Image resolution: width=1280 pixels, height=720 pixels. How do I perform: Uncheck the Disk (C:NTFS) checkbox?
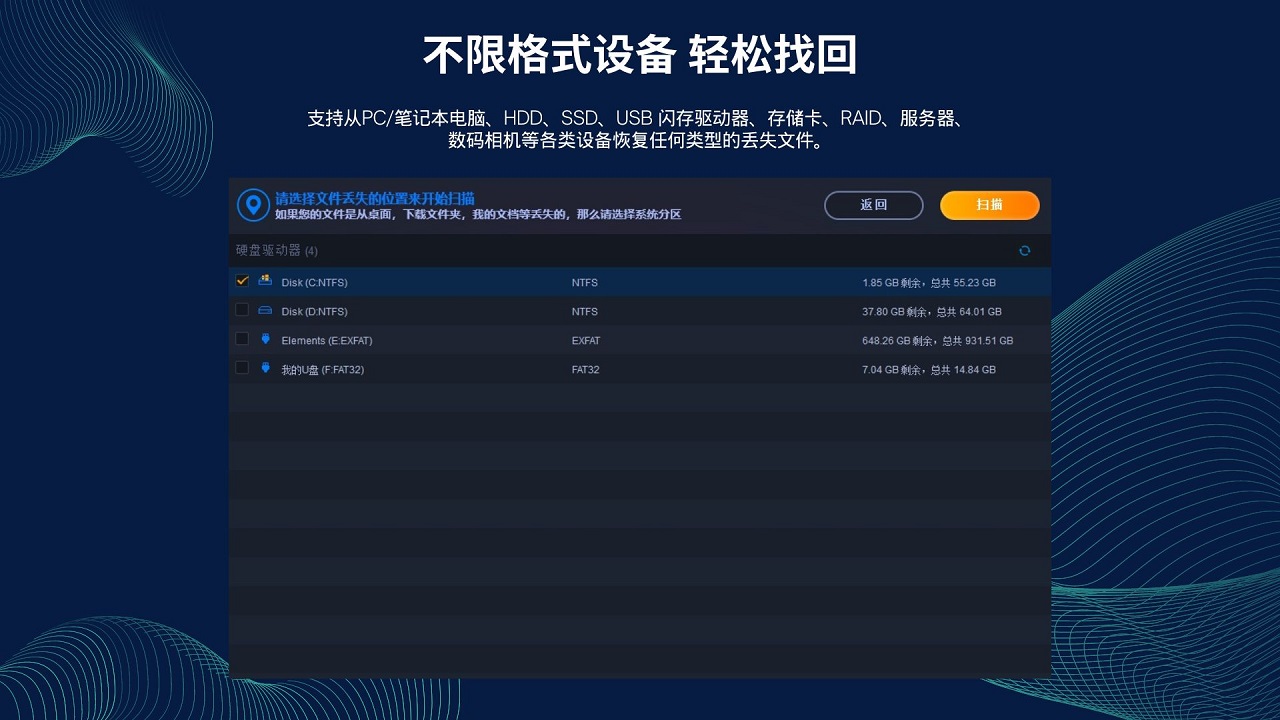click(241, 281)
